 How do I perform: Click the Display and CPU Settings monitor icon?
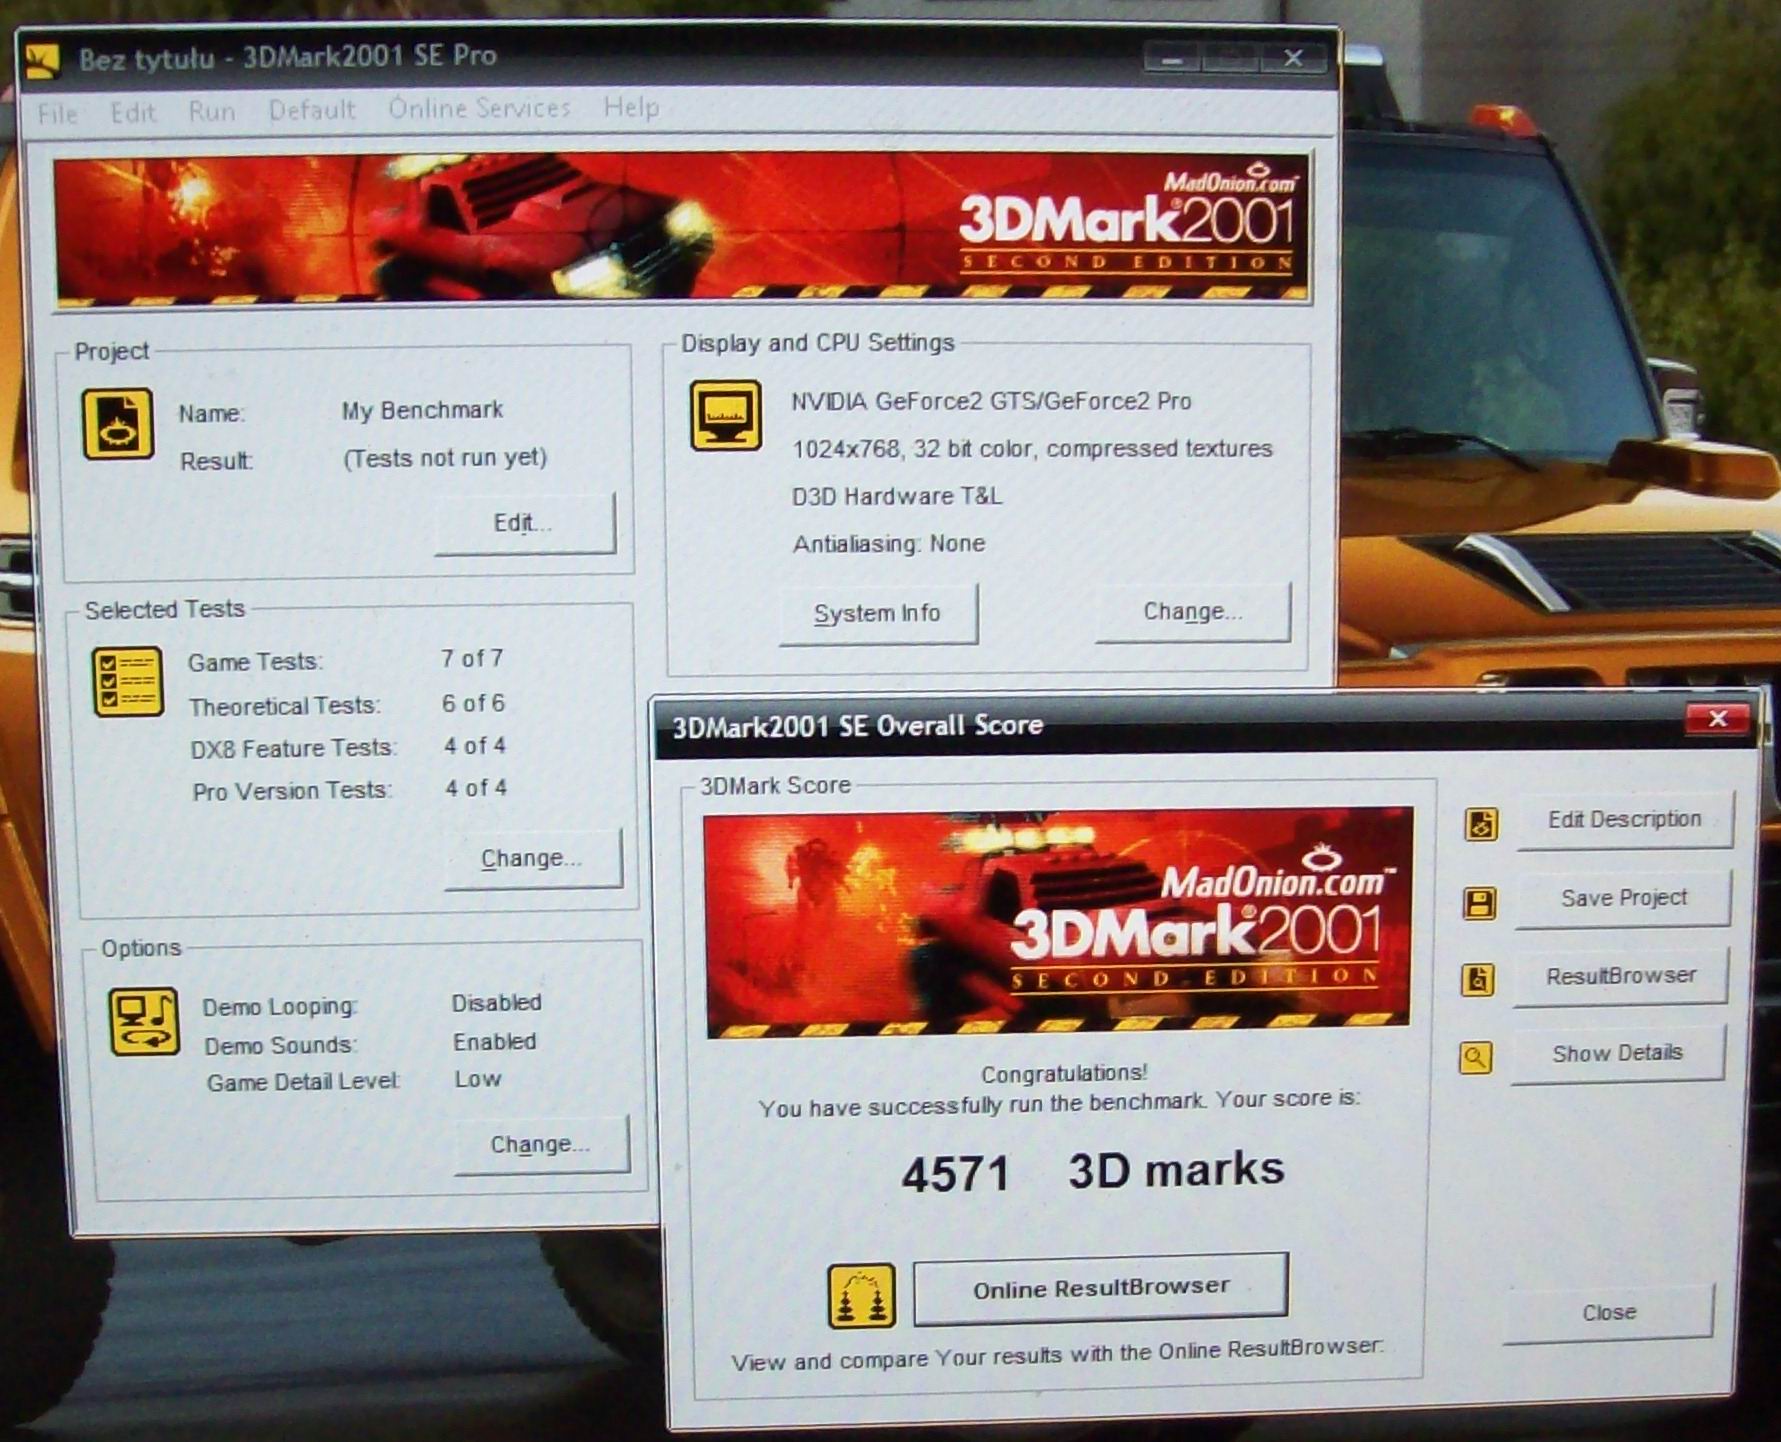(x=726, y=415)
